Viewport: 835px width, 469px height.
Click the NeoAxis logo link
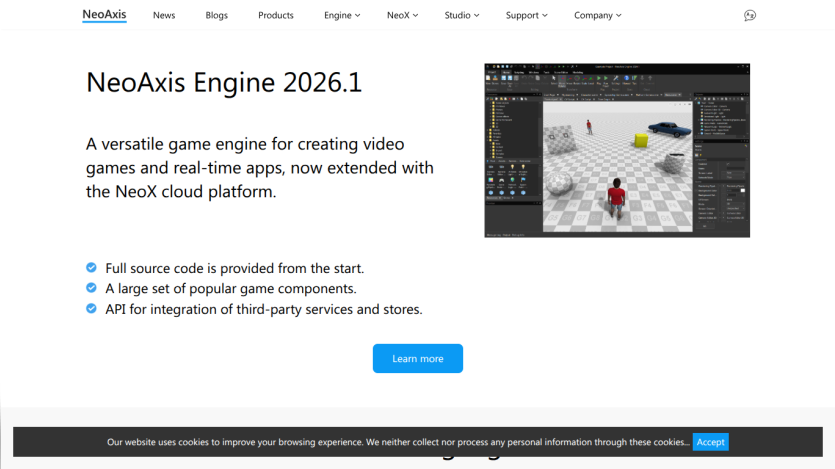(x=104, y=15)
